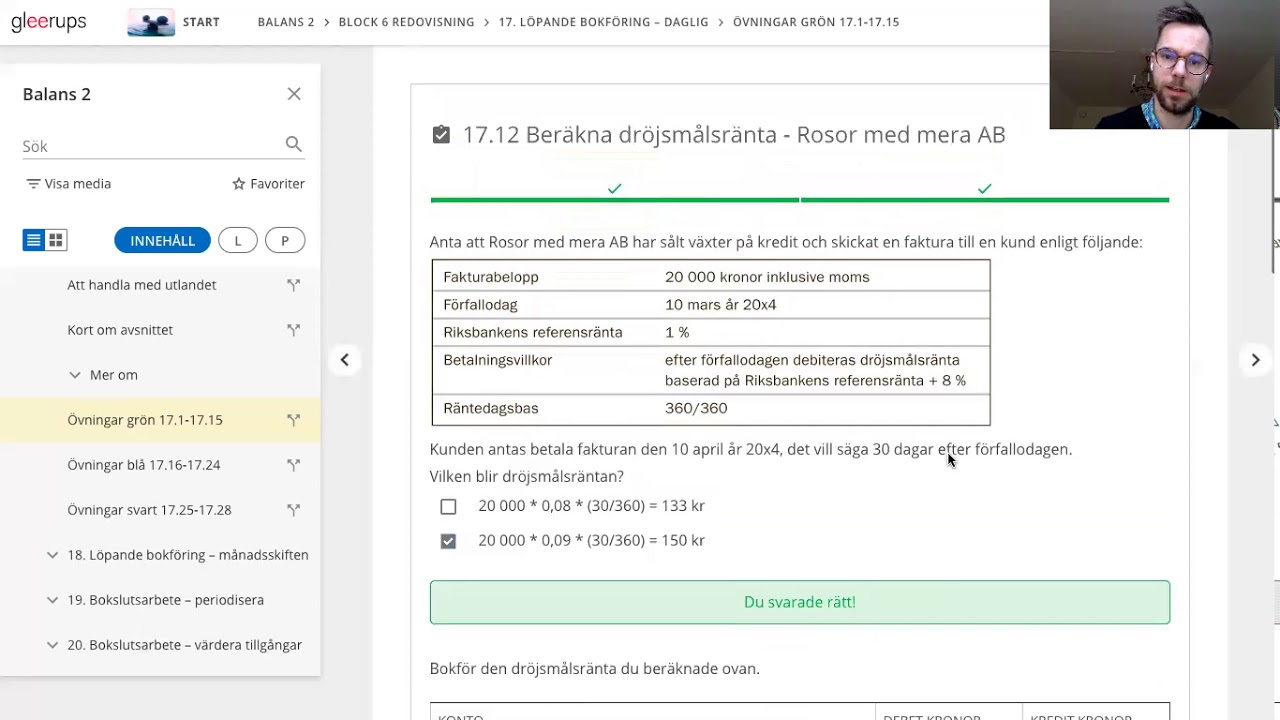Open BALANS 2 breadcrumb

(286, 22)
